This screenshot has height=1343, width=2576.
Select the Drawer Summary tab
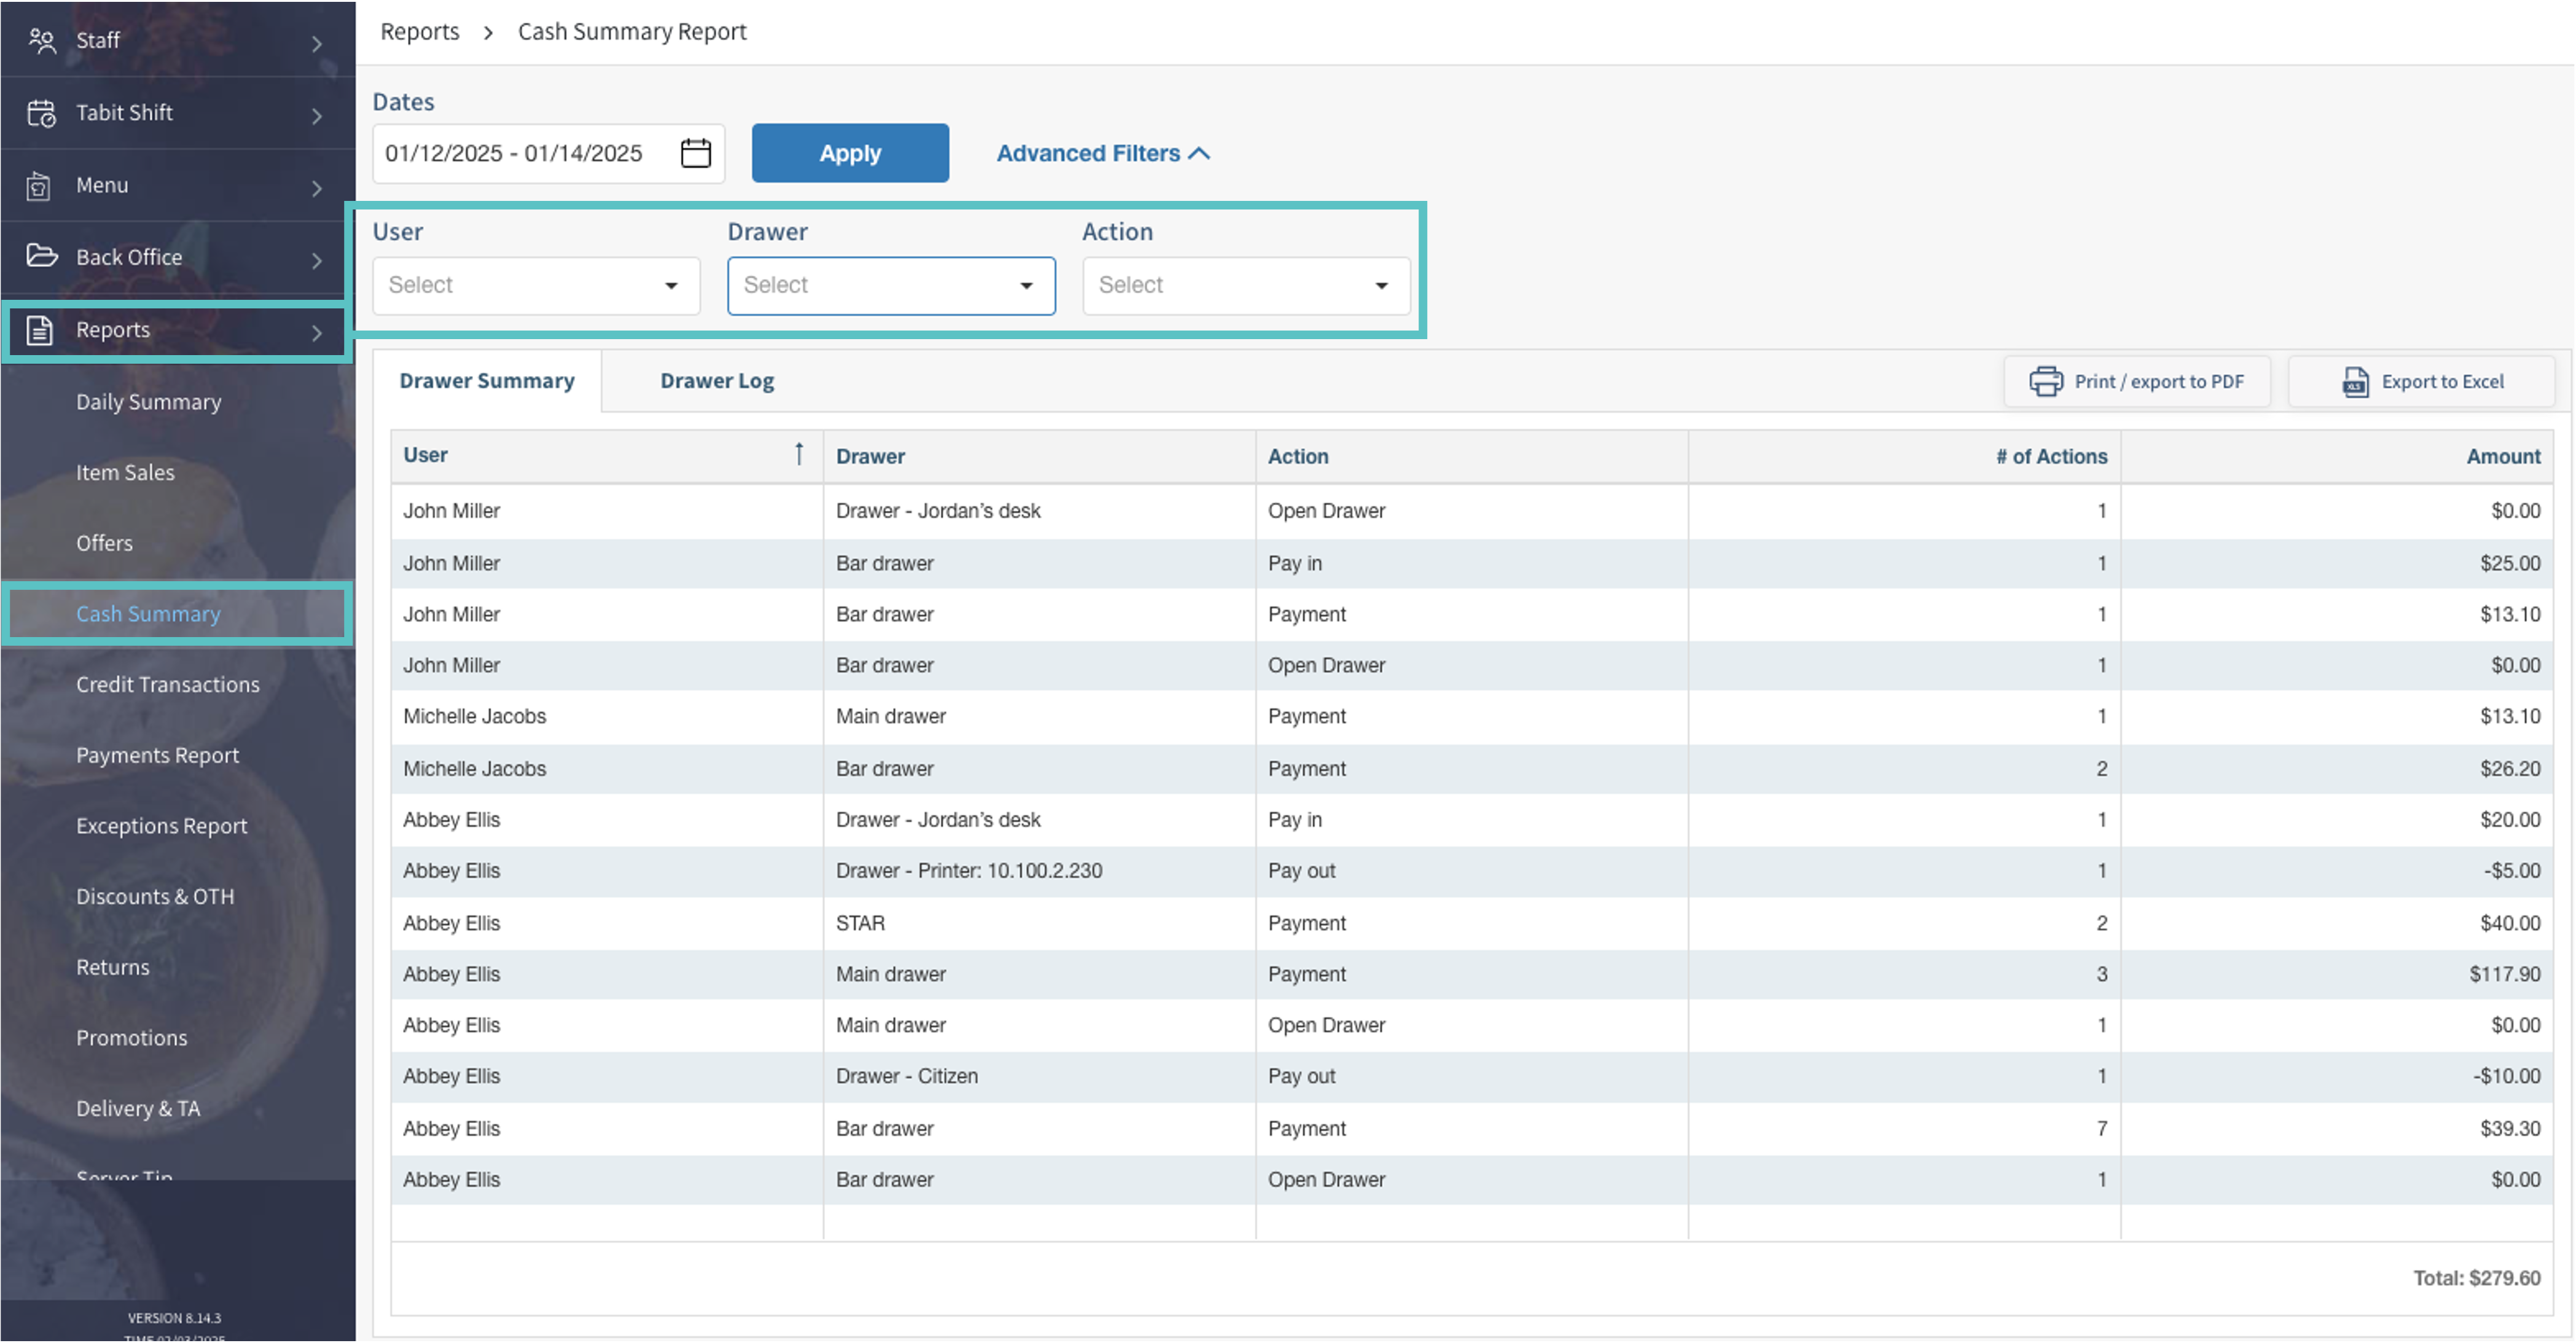pos(486,381)
